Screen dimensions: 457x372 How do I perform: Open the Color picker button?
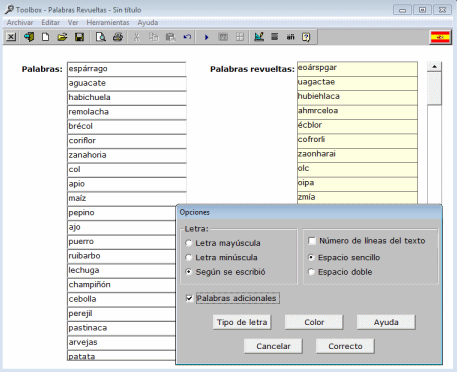(x=314, y=322)
